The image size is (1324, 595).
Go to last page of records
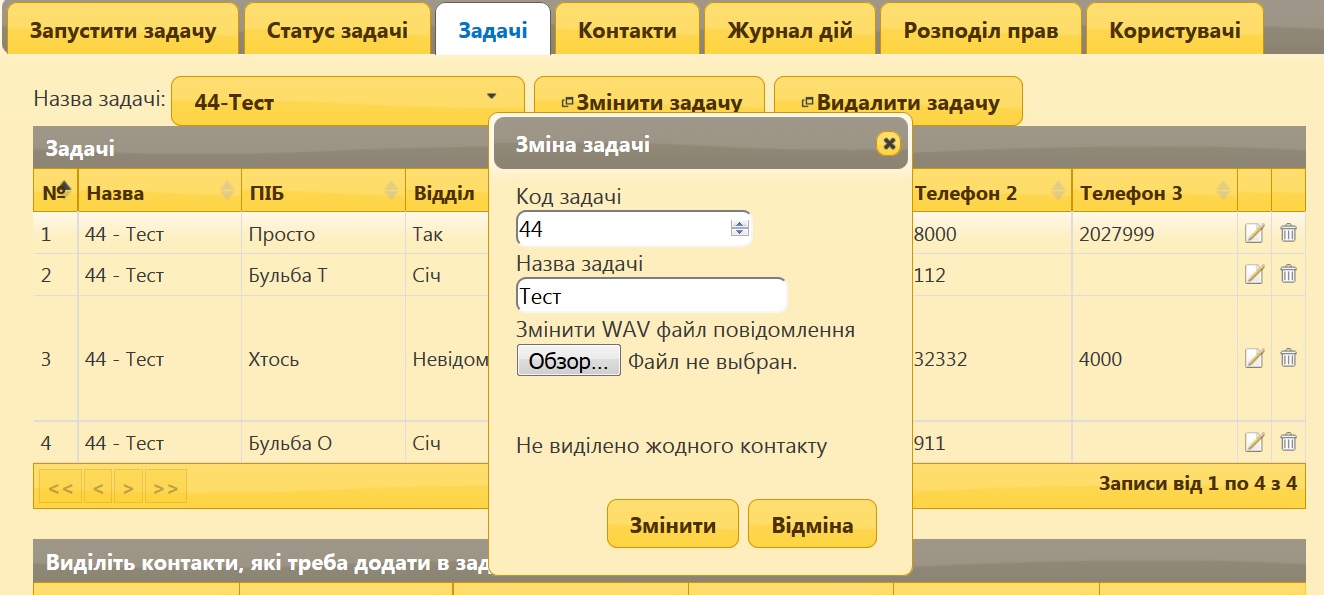pos(165,487)
